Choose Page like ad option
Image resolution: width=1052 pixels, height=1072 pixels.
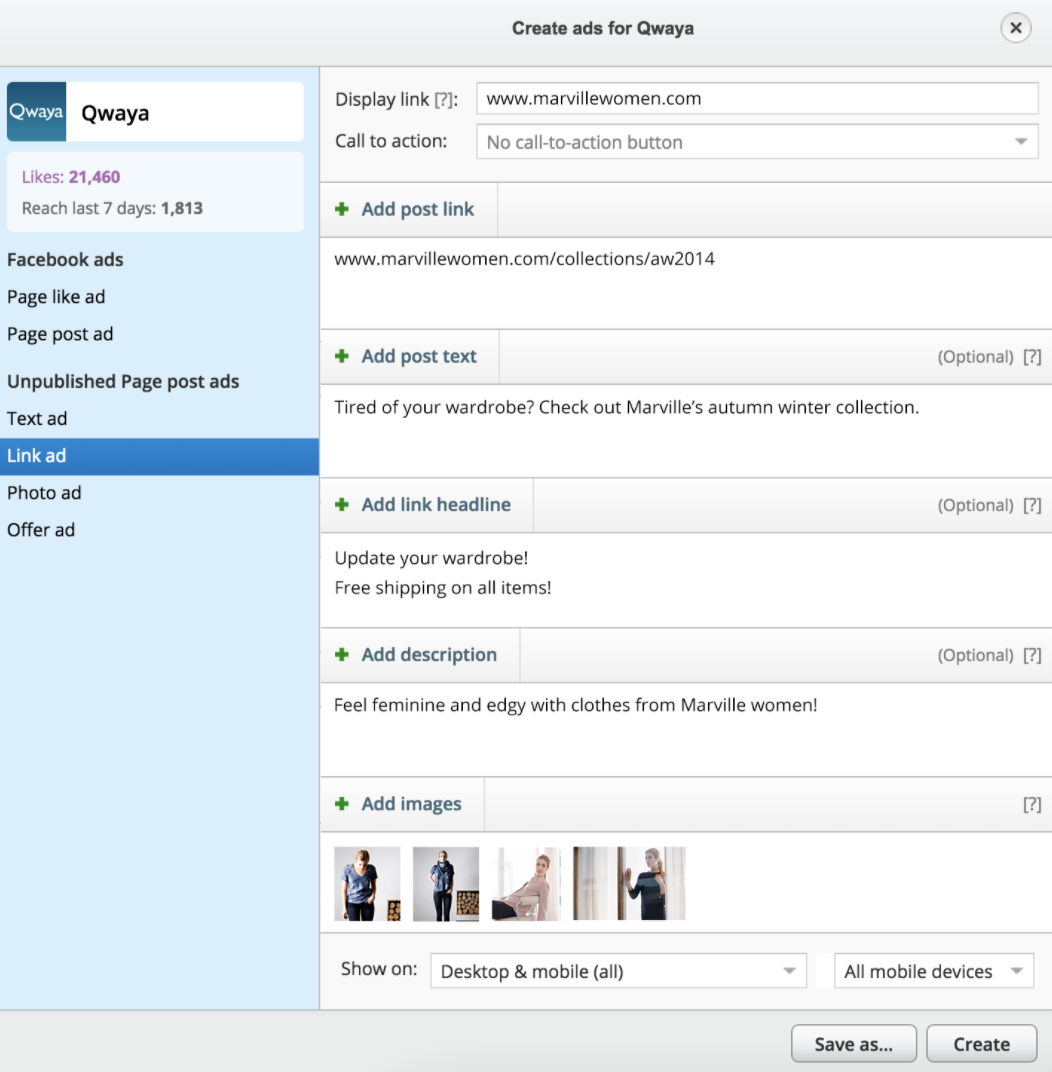(x=56, y=297)
